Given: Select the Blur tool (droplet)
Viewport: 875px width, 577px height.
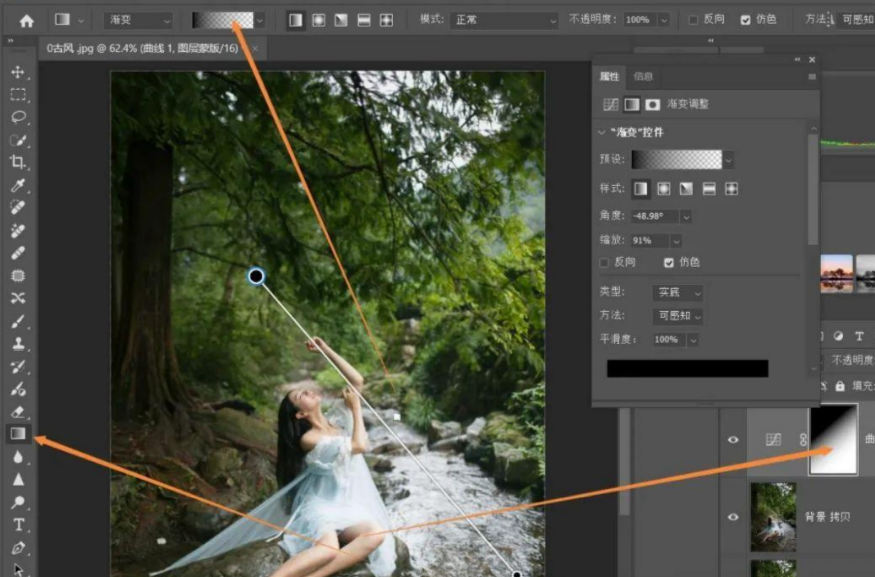Looking at the screenshot, I should [x=18, y=457].
